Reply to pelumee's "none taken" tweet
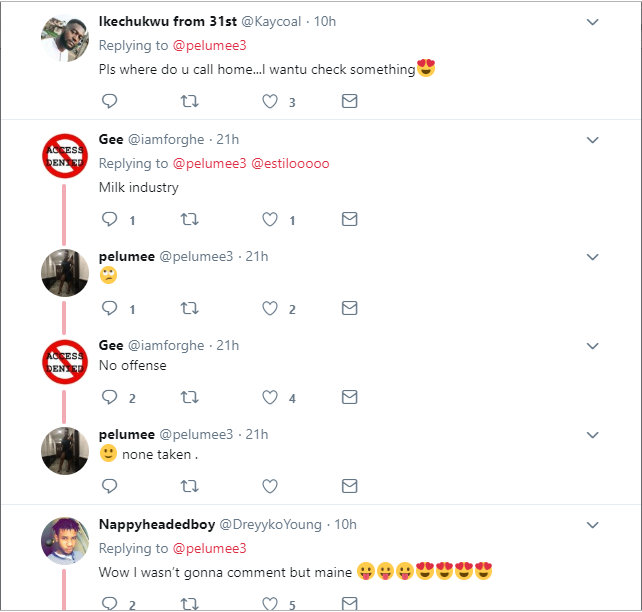The image size is (642, 612). (110, 486)
